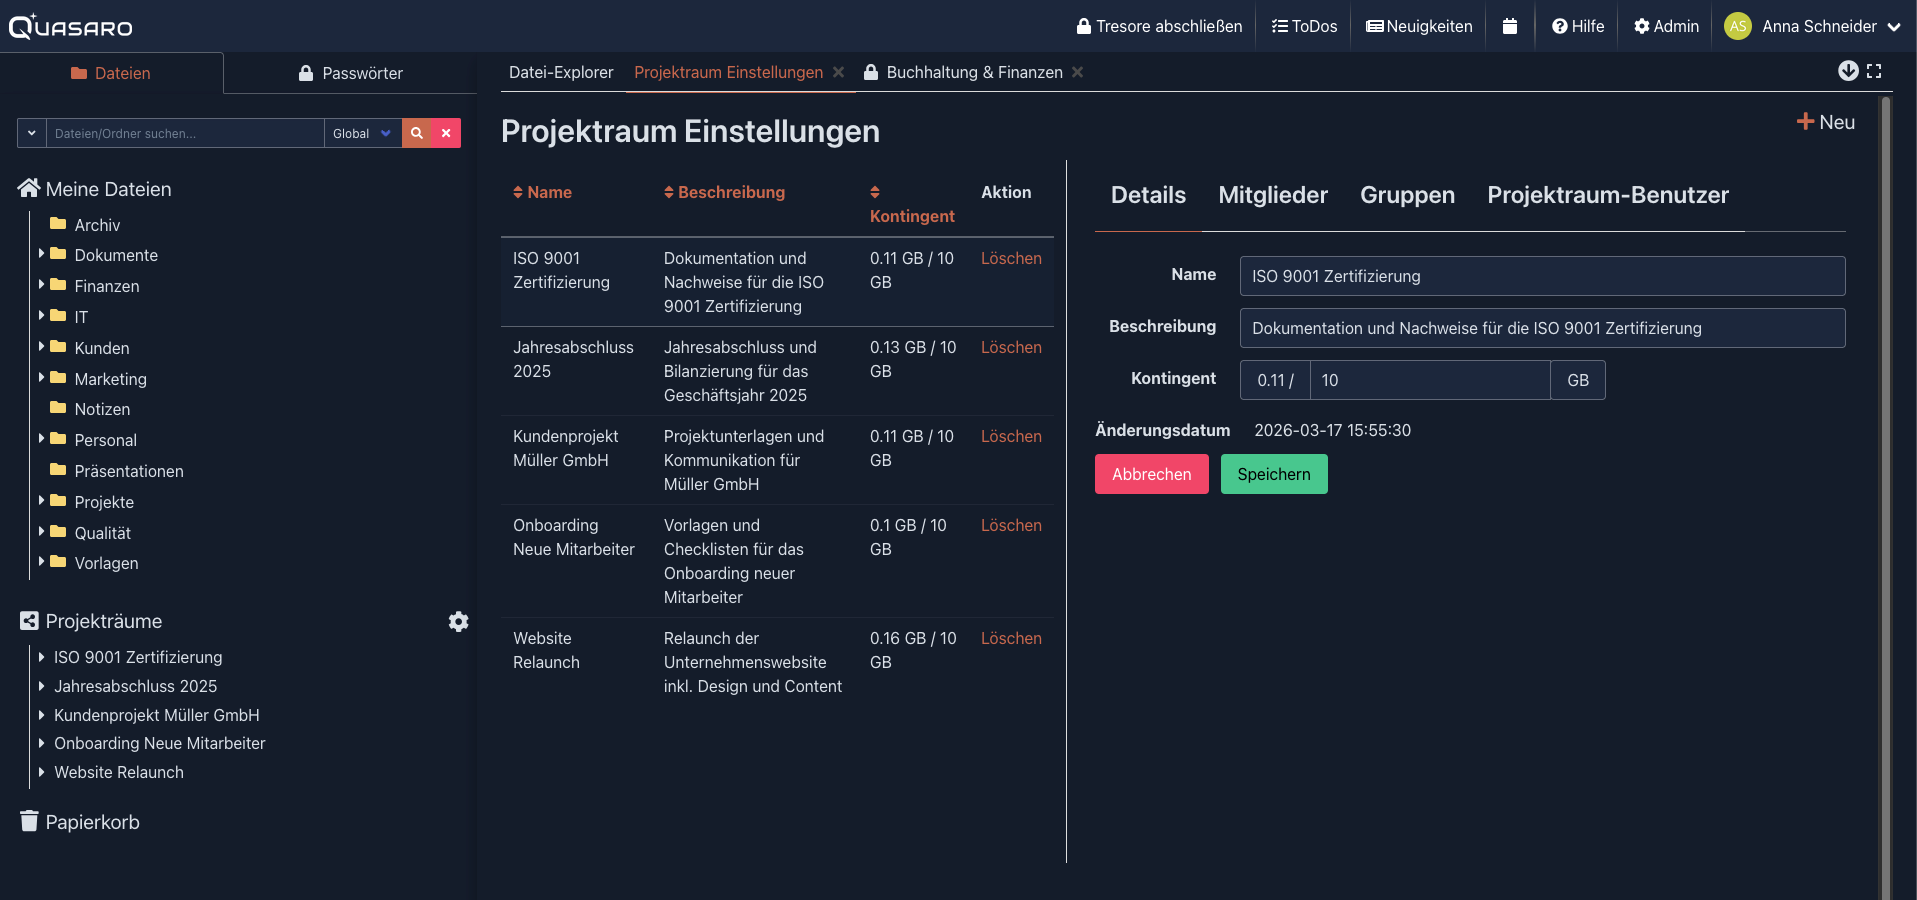Open the ToDos list
The height and width of the screenshot is (900, 1917).
click(x=1304, y=26)
